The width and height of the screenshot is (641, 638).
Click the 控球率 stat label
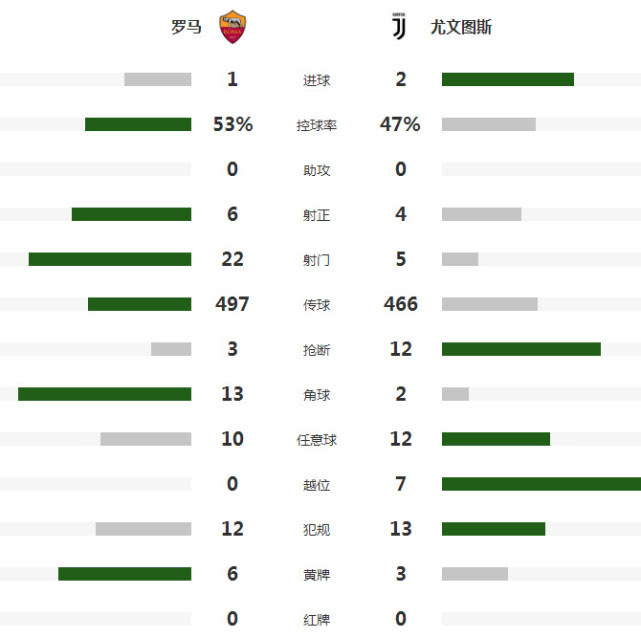[x=316, y=125]
